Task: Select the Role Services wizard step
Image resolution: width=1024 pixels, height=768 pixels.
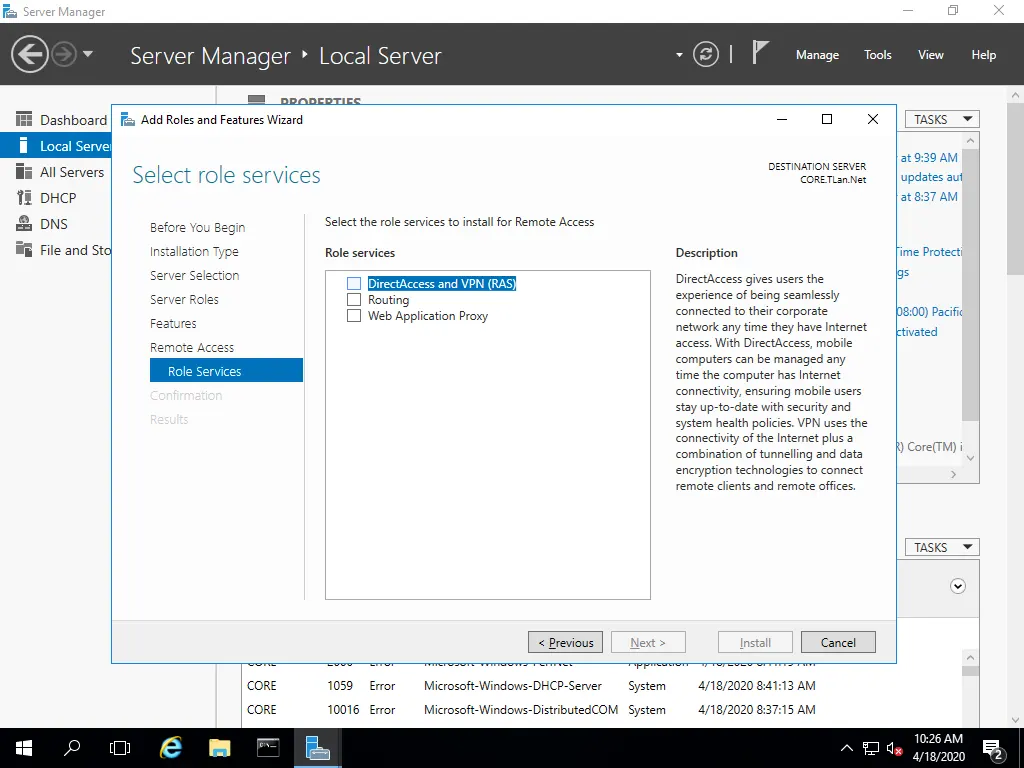Action: pyautogui.click(x=226, y=370)
